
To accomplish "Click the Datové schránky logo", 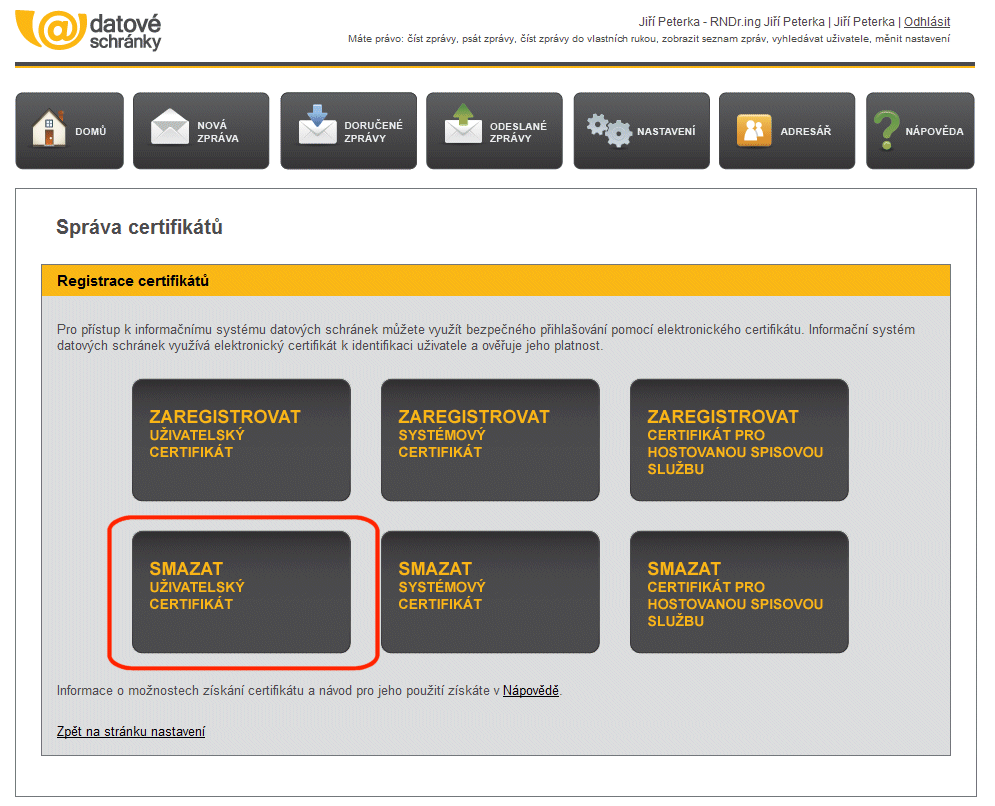I will tap(89, 30).
